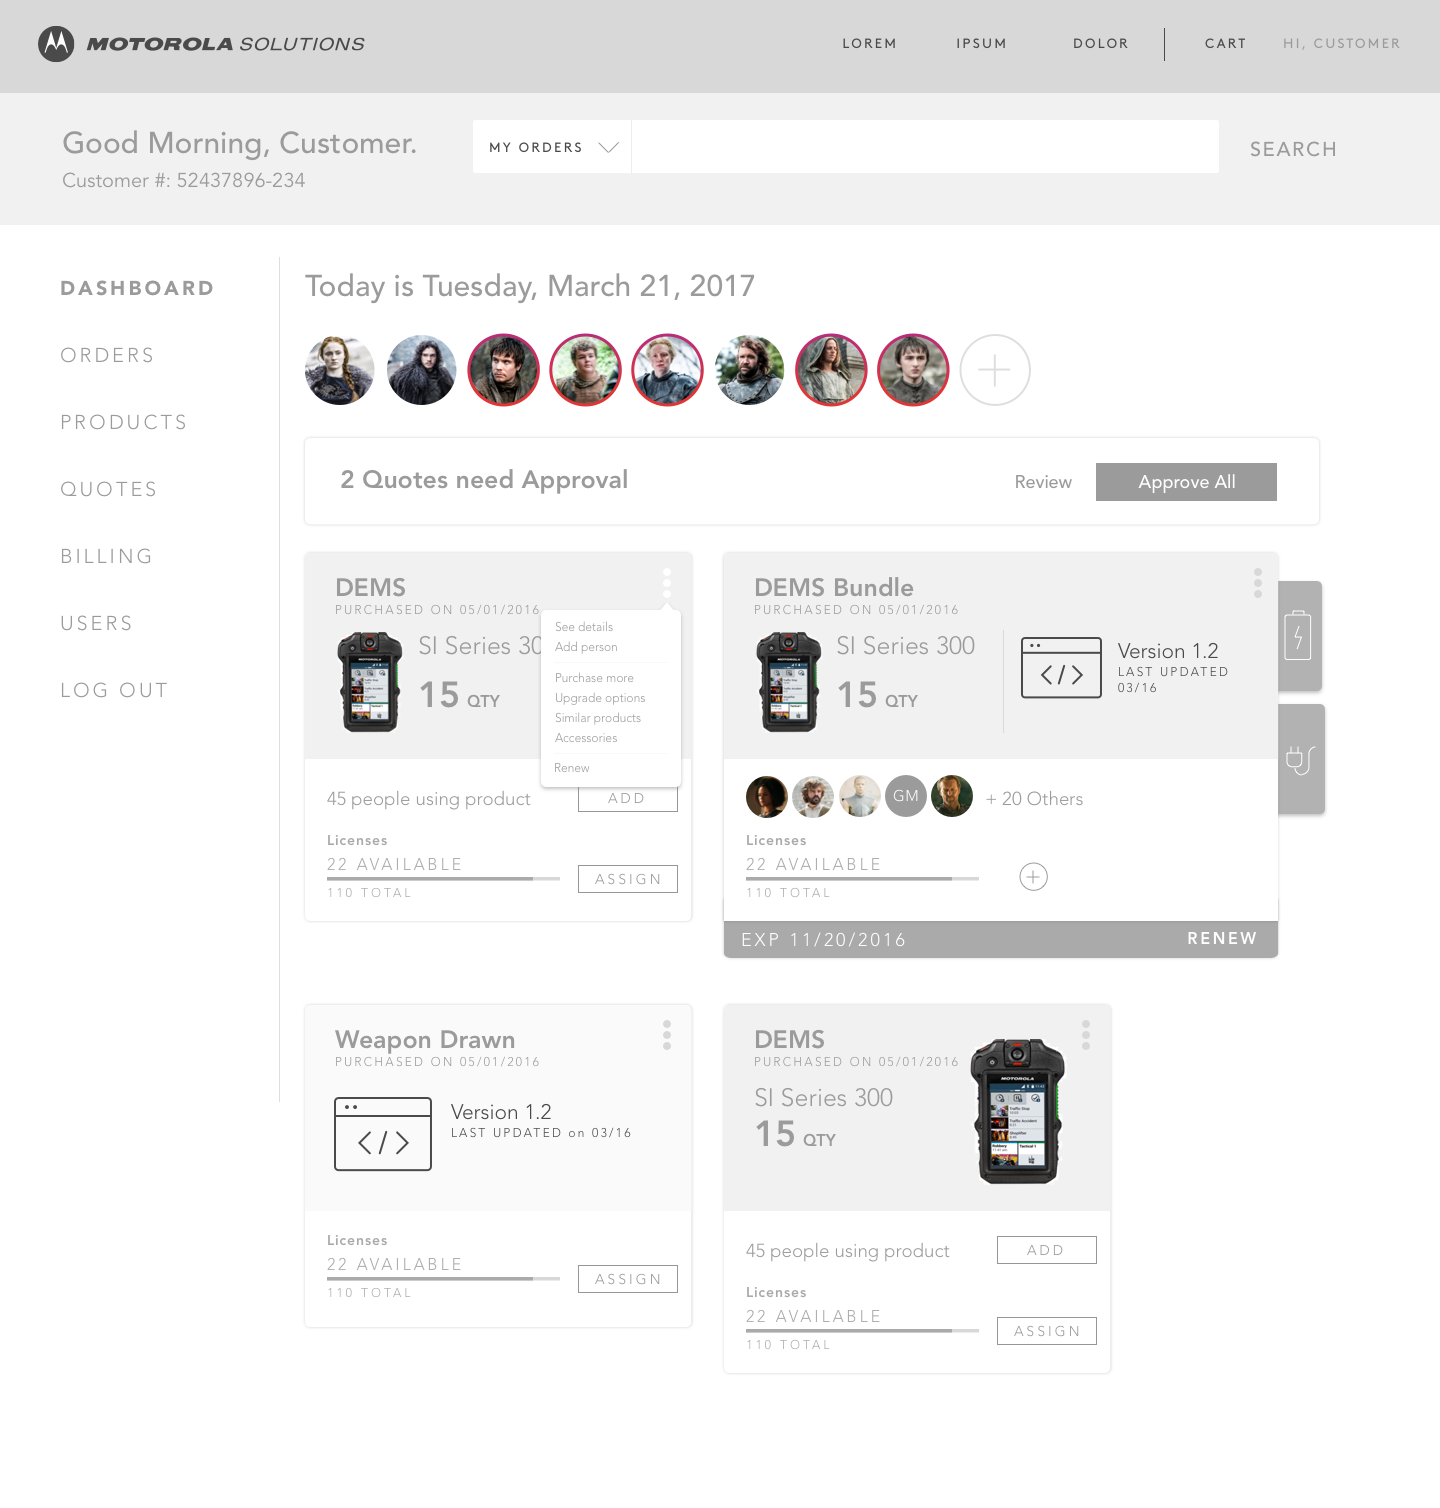Choose 'Upgrade options' from the popup menu
The image size is (1440, 1508).
pos(600,698)
